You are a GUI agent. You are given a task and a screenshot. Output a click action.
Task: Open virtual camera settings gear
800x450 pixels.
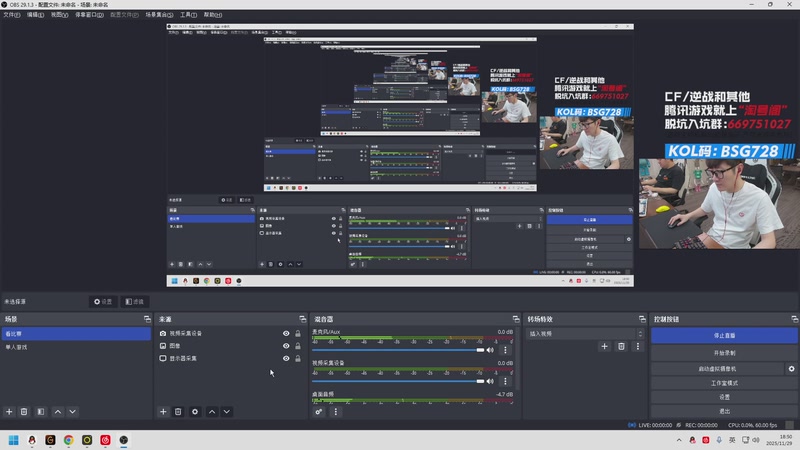point(791,368)
